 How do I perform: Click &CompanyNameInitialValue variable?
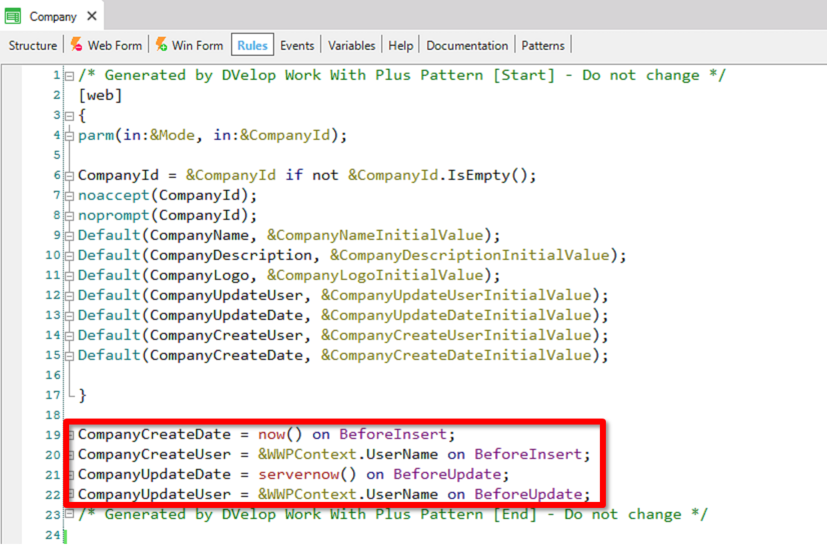375,235
